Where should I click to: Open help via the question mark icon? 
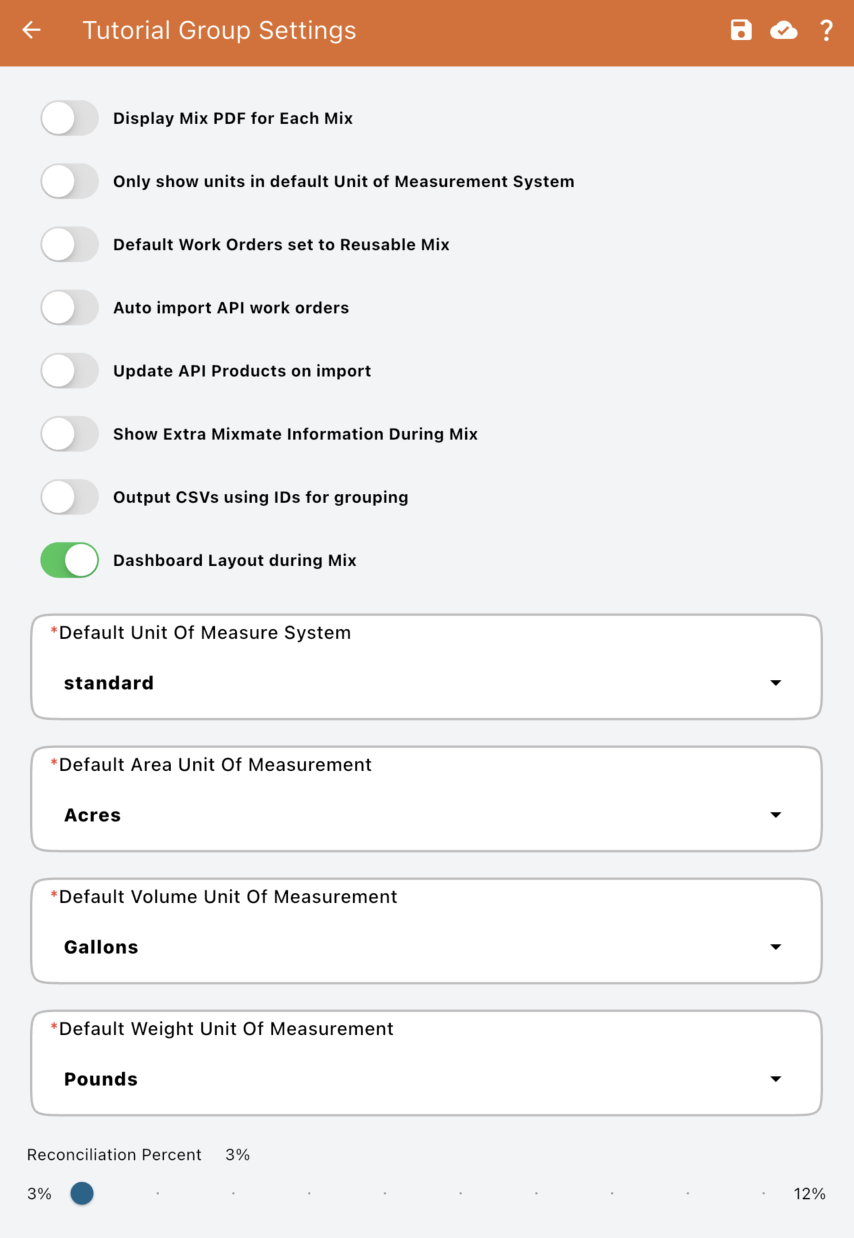coord(826,30)
